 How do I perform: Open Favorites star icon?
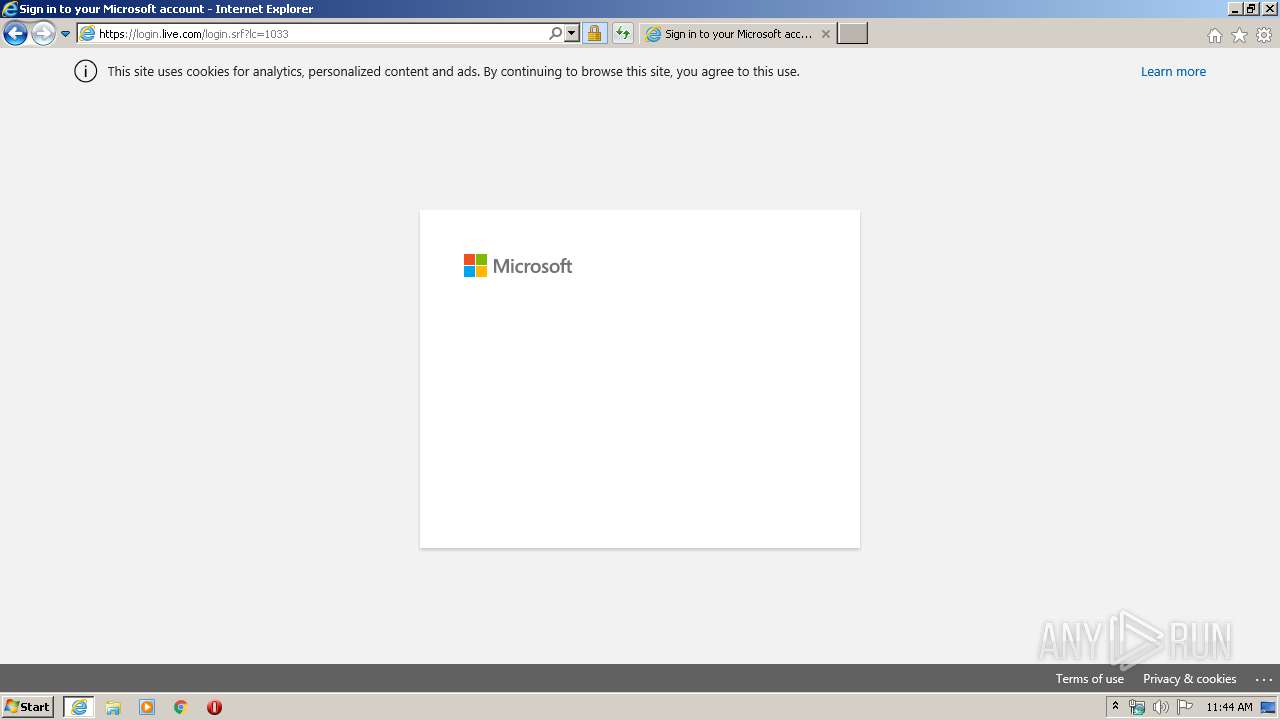point(1239,35)
